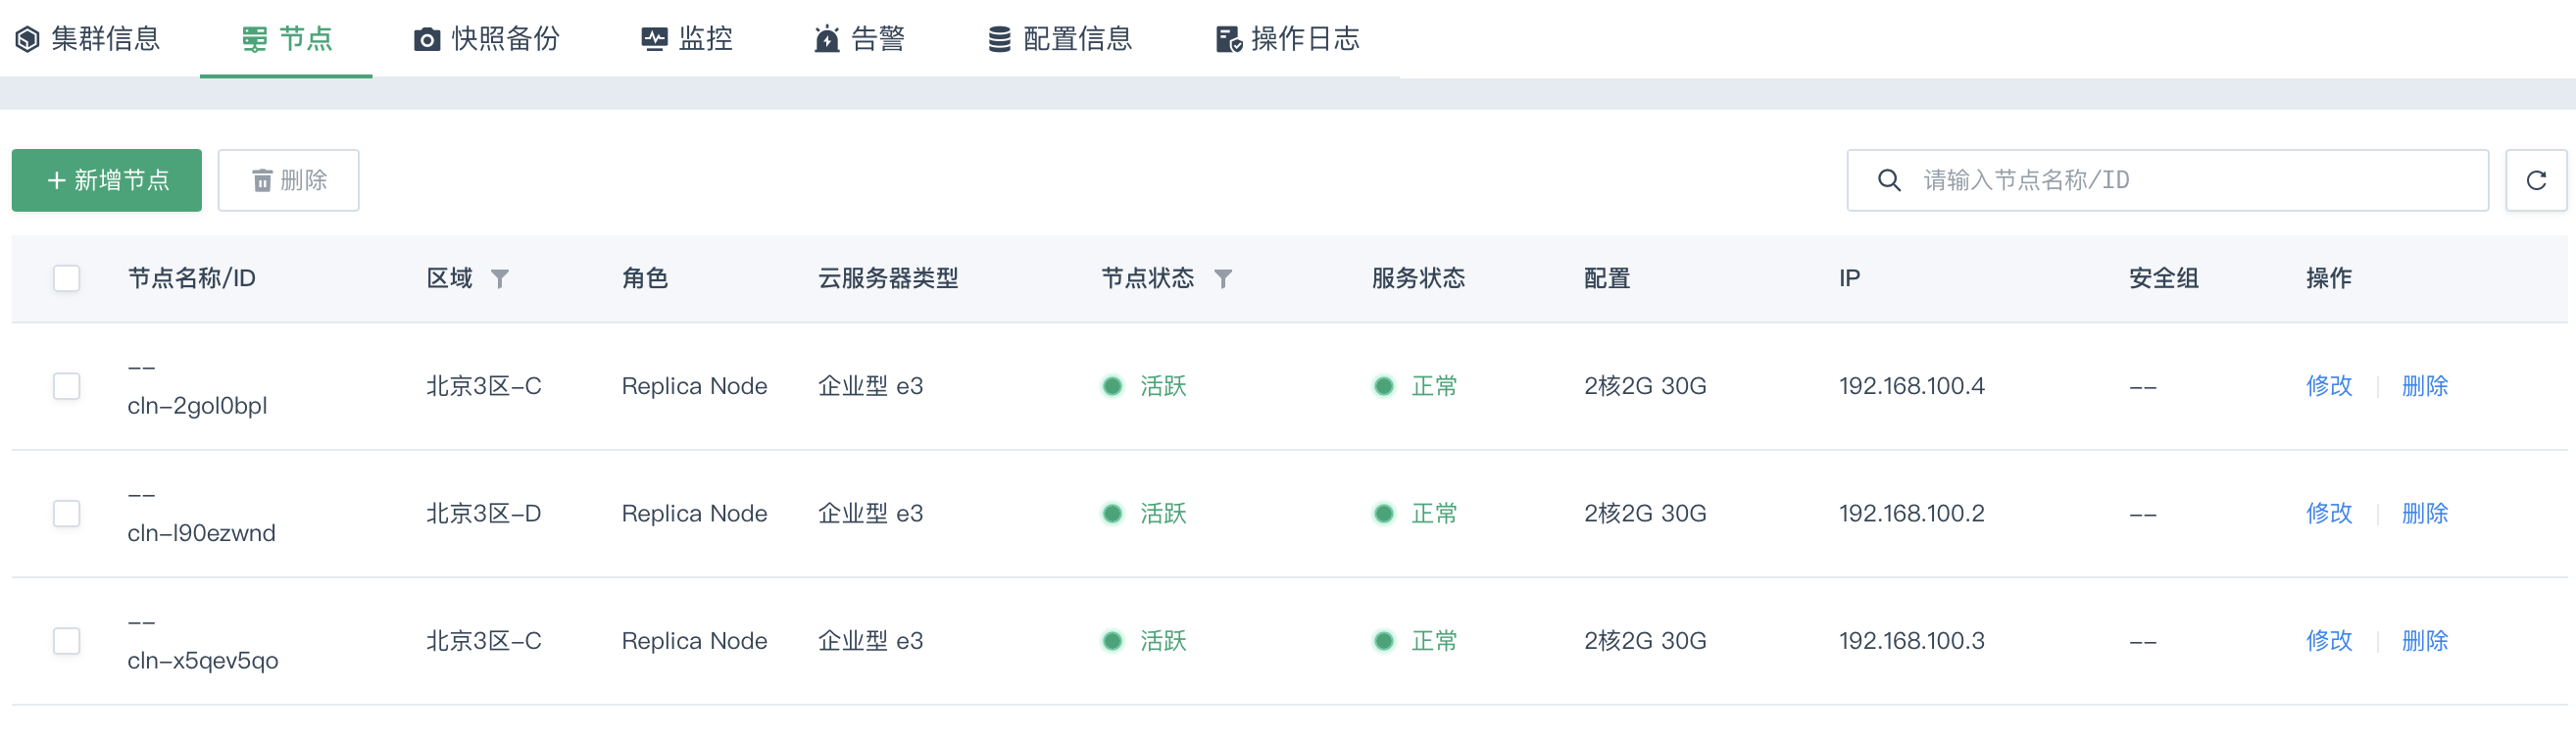Click 修改 for node 192.168.100.2

pyautogui.click(x=2328, y=513)
